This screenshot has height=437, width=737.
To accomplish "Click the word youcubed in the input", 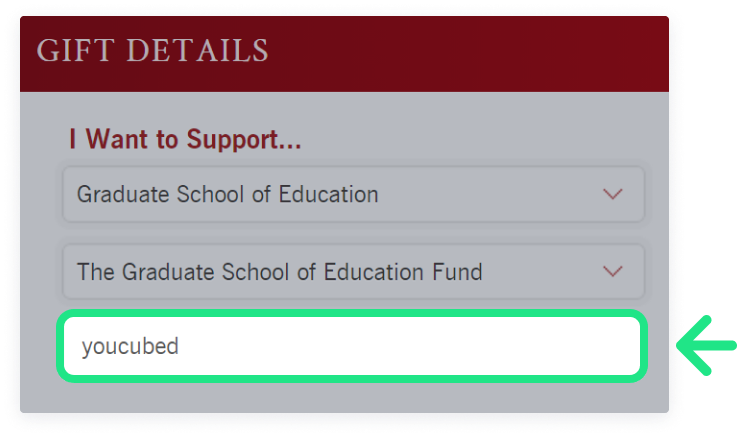I will coord(130,347).
